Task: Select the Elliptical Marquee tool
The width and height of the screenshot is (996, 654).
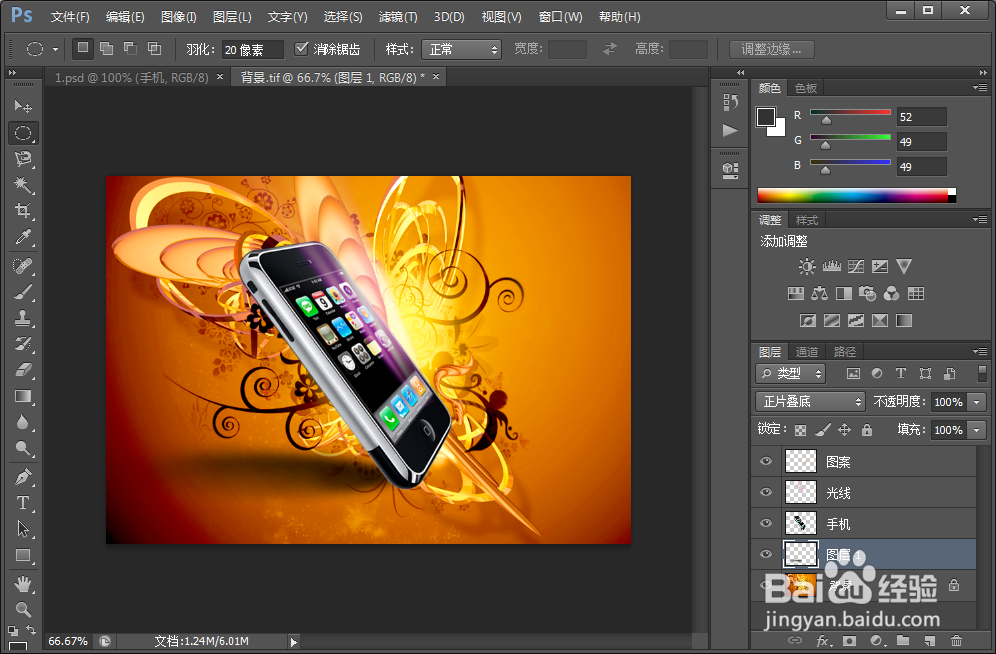Action: click(23, 133)
